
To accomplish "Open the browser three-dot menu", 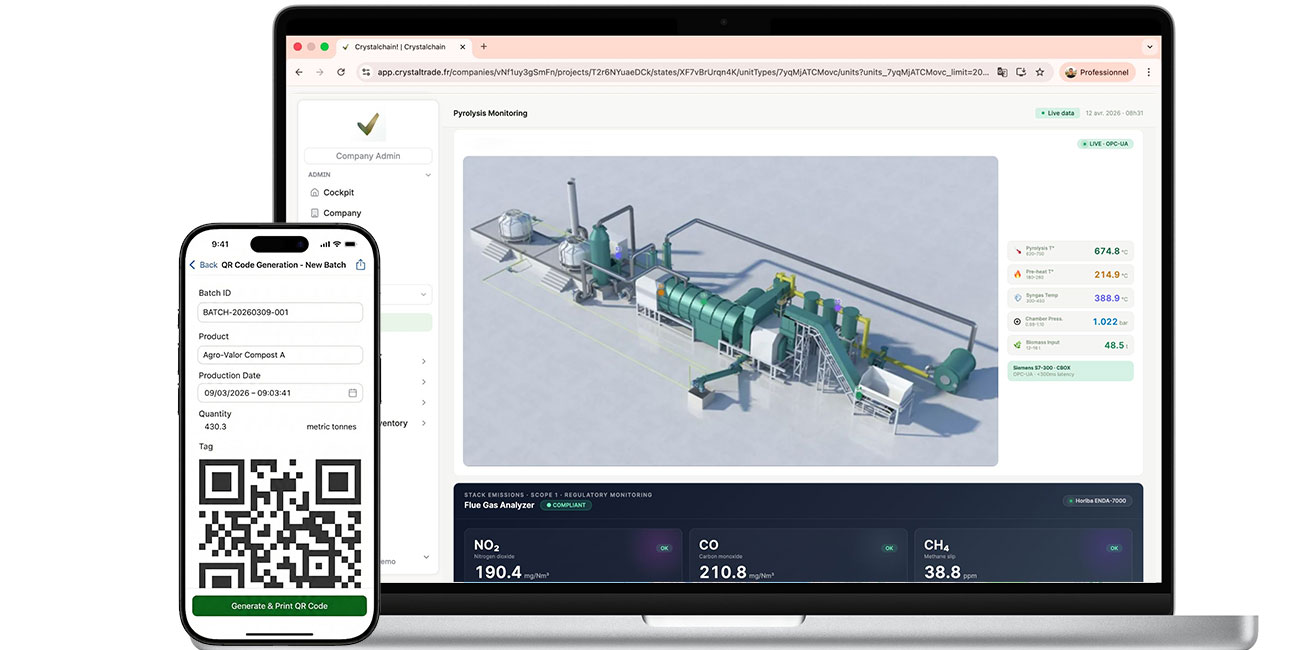I will coord(1148,72).
